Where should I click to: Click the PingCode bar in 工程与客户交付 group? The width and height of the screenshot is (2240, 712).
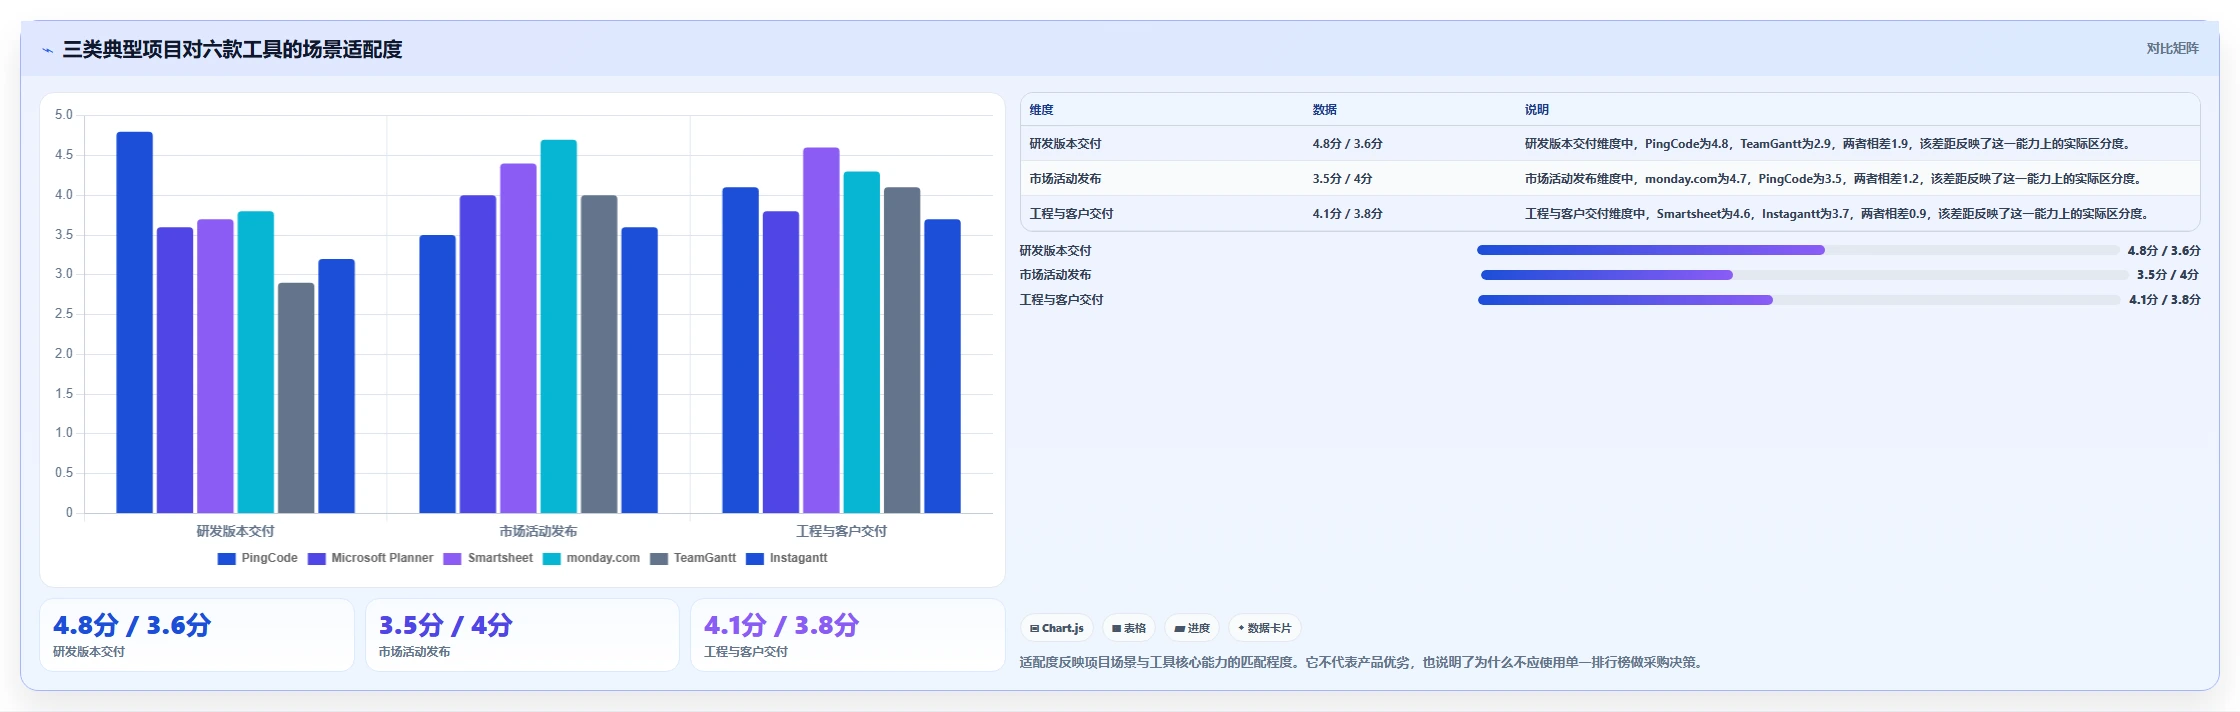tap(741, 350)
